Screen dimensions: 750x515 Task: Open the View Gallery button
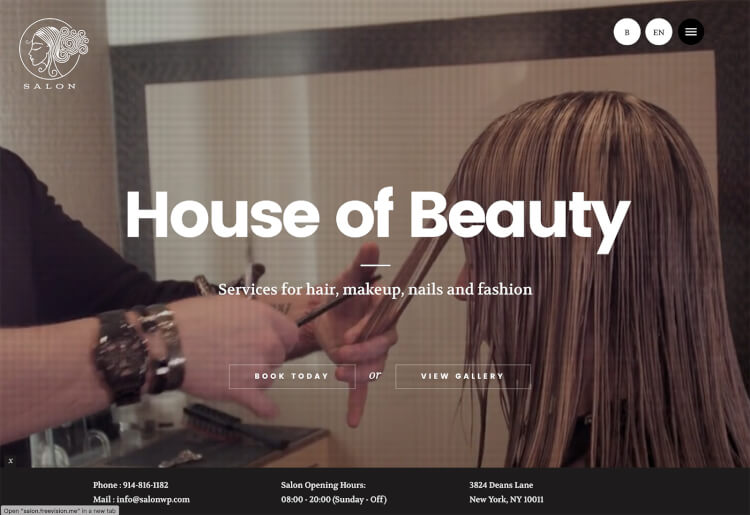(463, 376)
